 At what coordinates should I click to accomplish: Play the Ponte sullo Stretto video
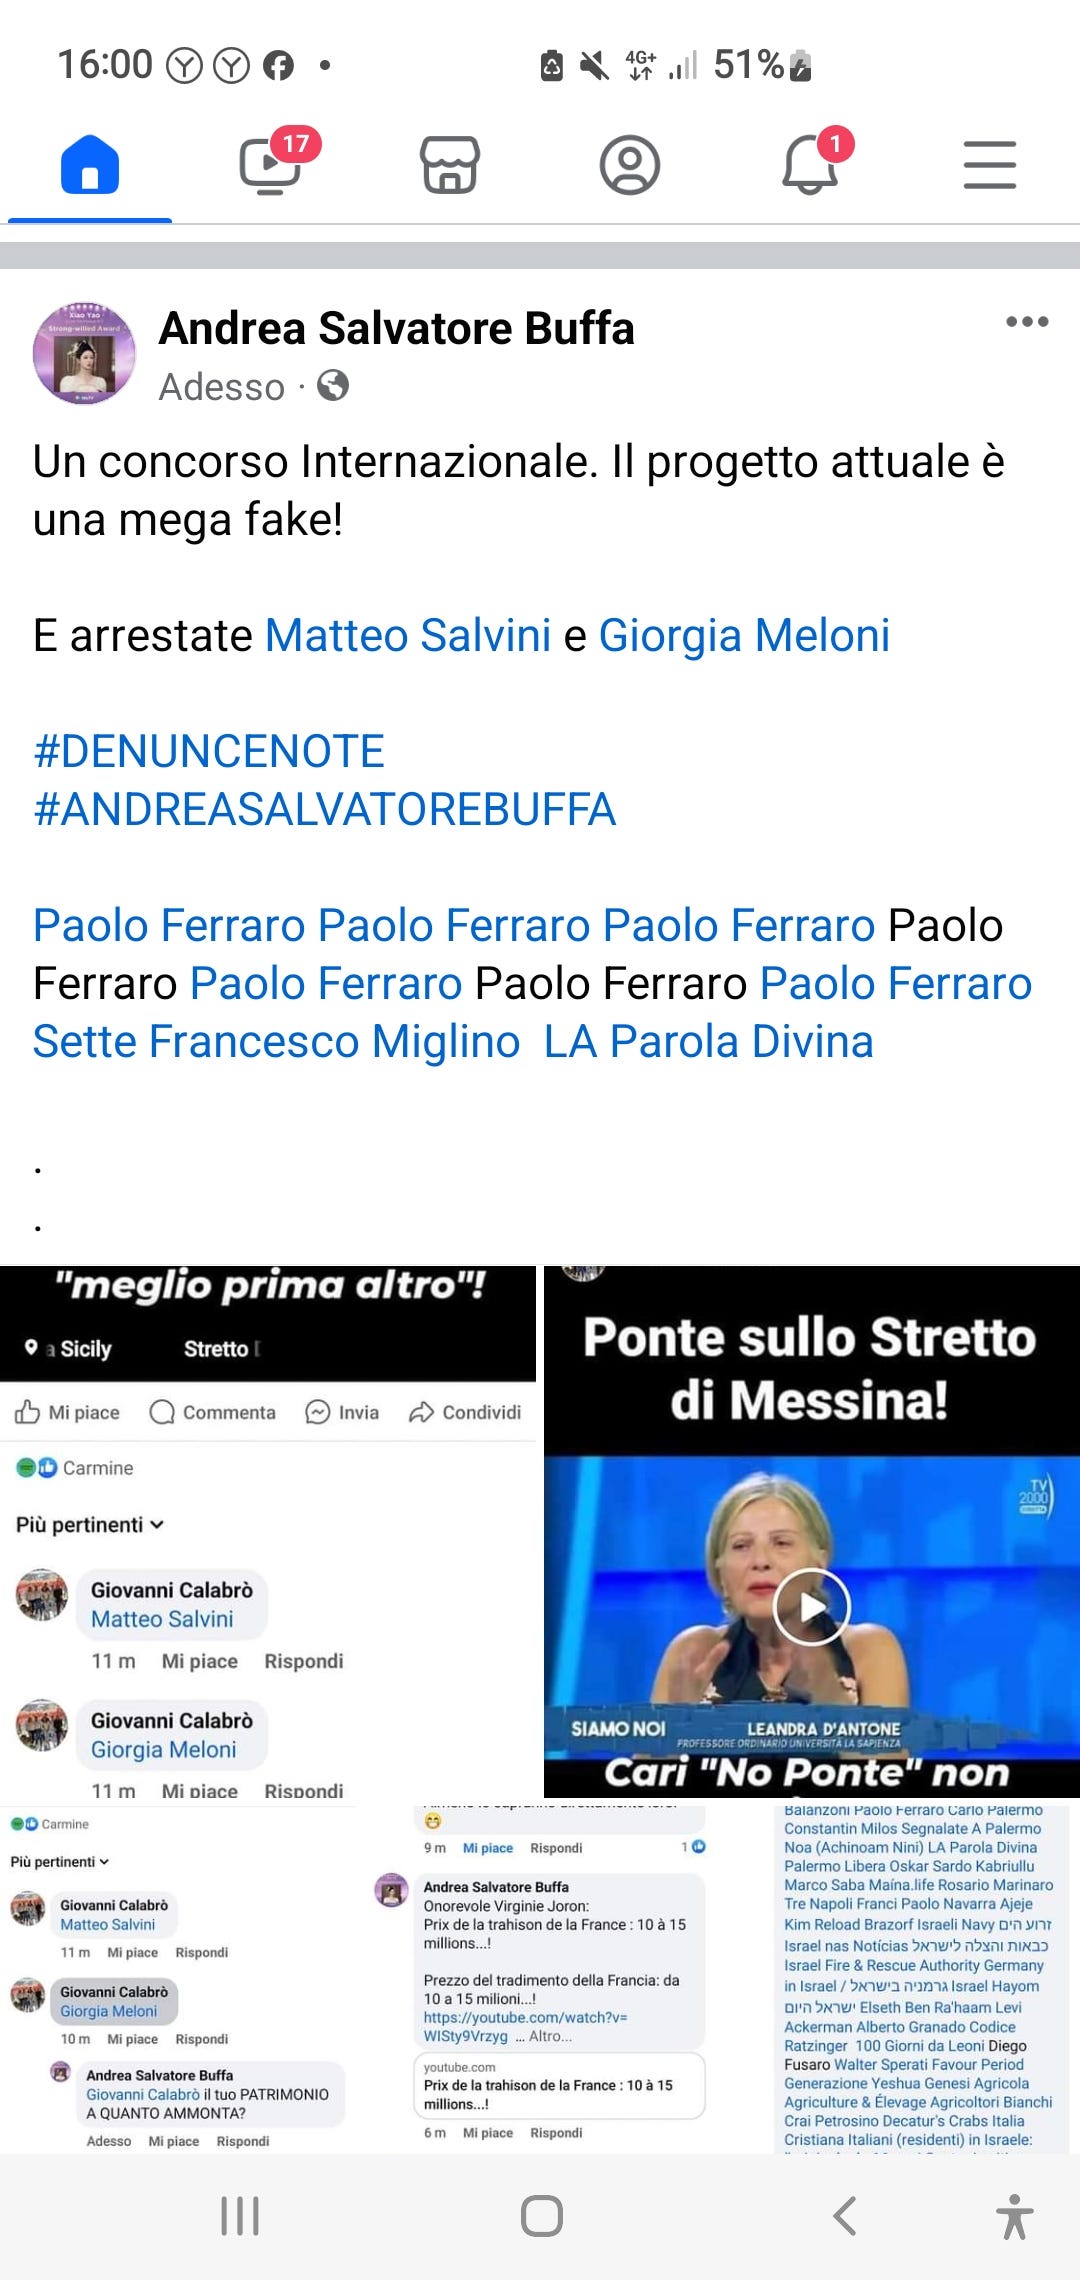[x=812, y=1607]
